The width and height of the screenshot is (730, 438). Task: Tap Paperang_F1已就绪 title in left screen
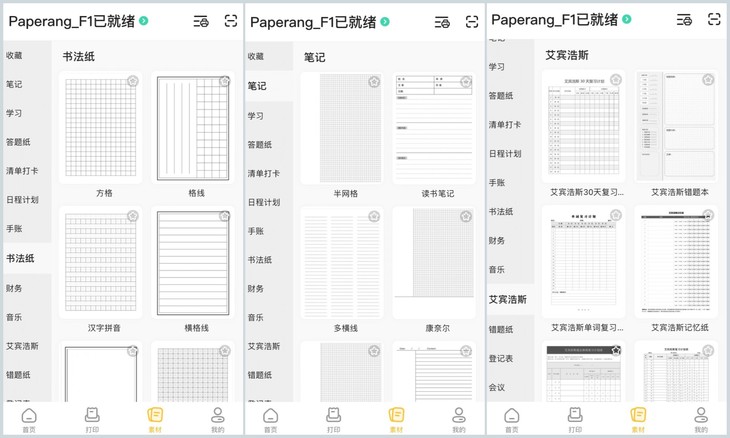(x=72, y=21)
